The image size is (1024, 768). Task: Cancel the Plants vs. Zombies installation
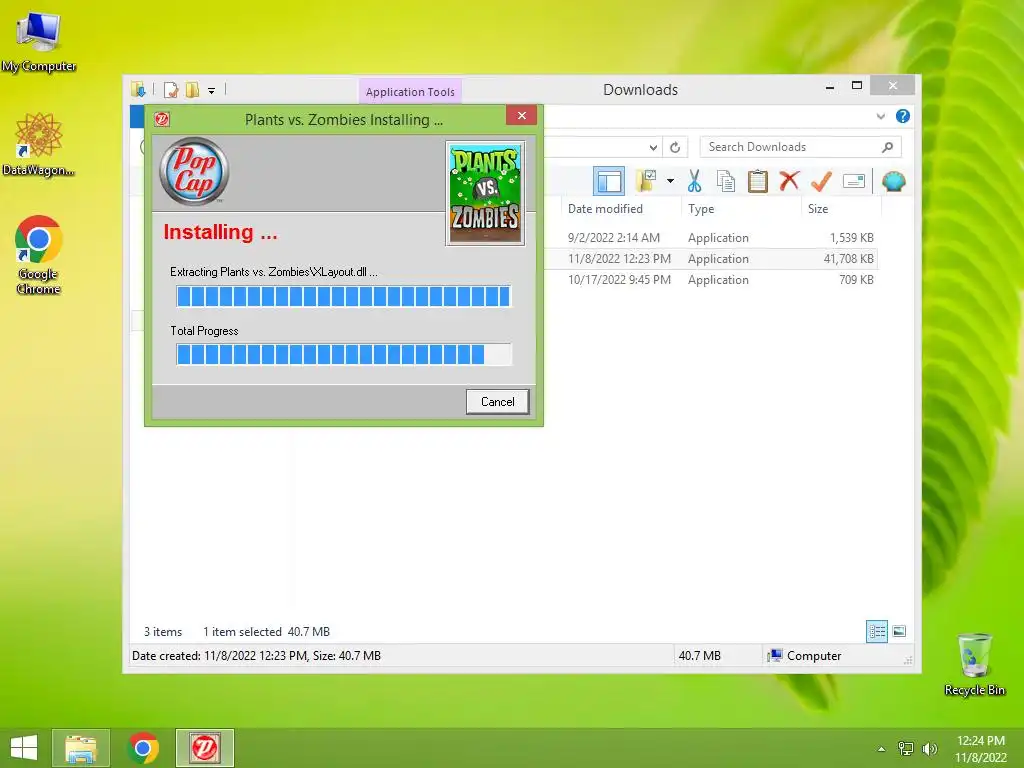[x=497, y=402]
